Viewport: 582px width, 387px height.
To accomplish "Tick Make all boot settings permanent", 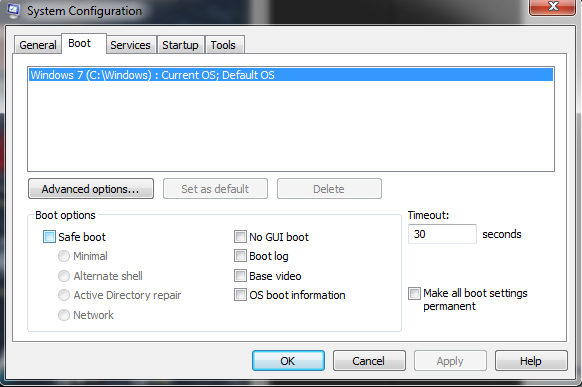I will [x=414, y=293].
